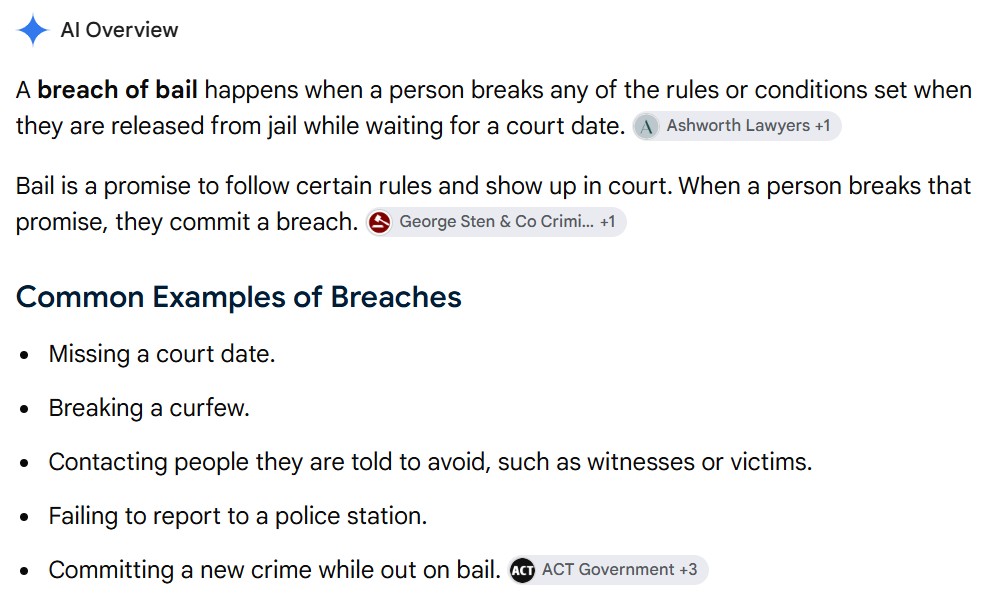Click the ACT Government black logo icon
The image size is (988, 607).
(x=522, y=570)
